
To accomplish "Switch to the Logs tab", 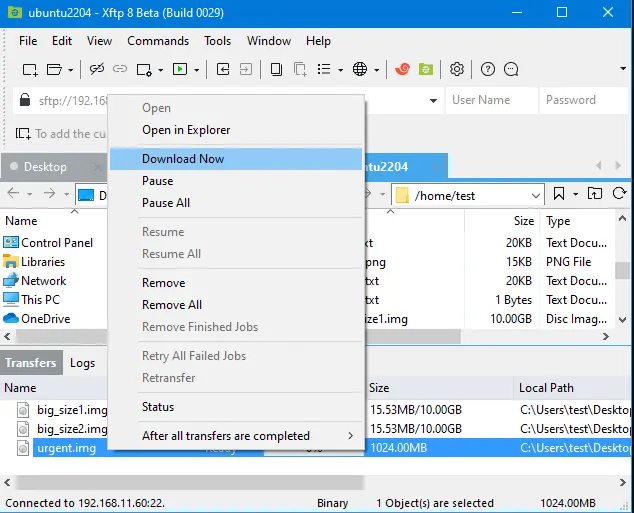I will pos(82,363).
